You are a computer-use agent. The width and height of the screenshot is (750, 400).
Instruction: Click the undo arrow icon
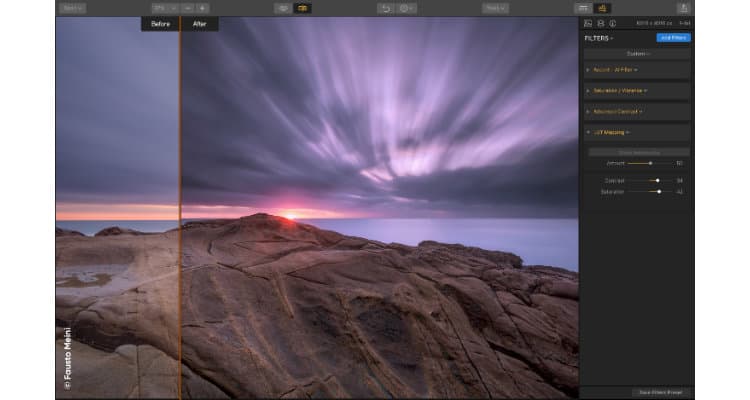tap(385, 8)
